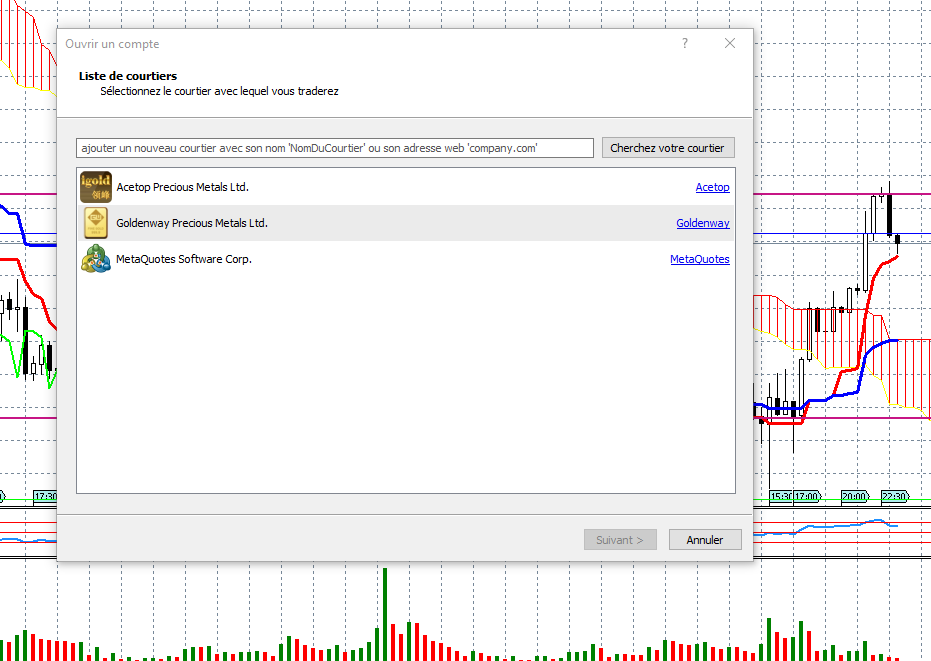Select the Acetop Precious Metals Ltd. row
931x661 pixels.
click(406, 187)
